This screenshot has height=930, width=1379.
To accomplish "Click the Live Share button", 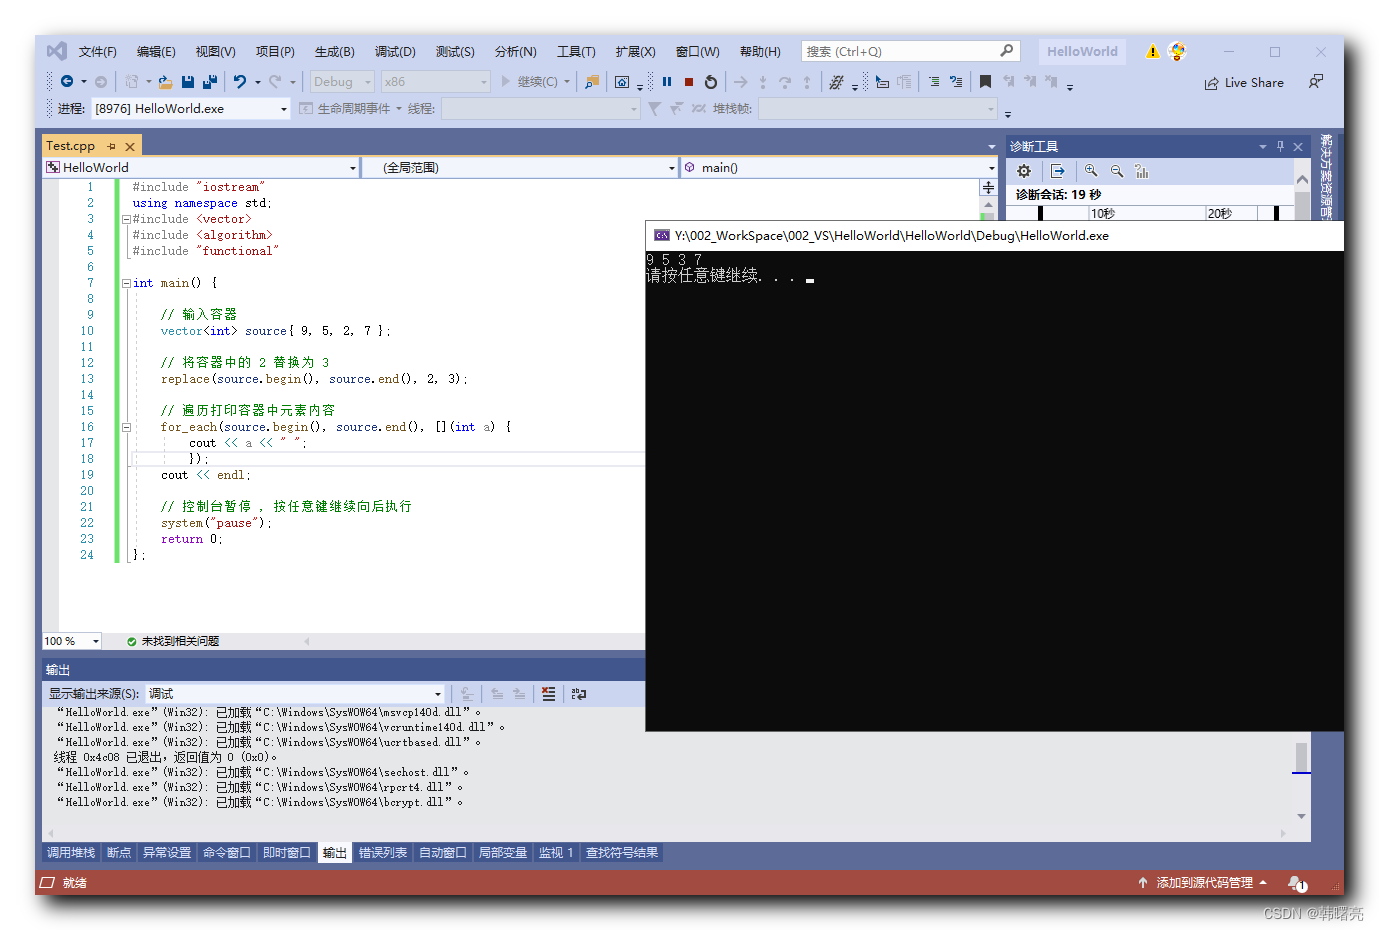I will (x=1244, y=83).
